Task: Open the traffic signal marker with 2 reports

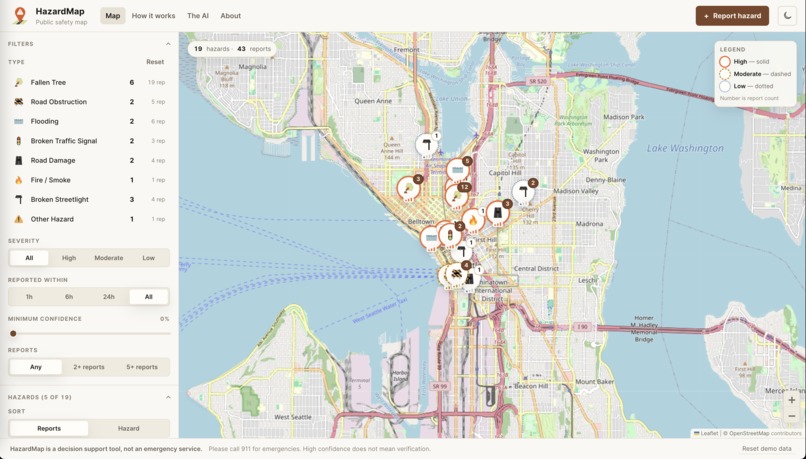Action: [x=450, y=235]
